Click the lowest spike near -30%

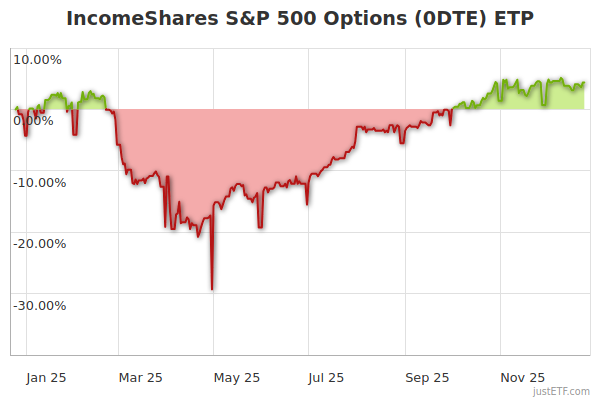pyautogui.click(x=212, y=288)
